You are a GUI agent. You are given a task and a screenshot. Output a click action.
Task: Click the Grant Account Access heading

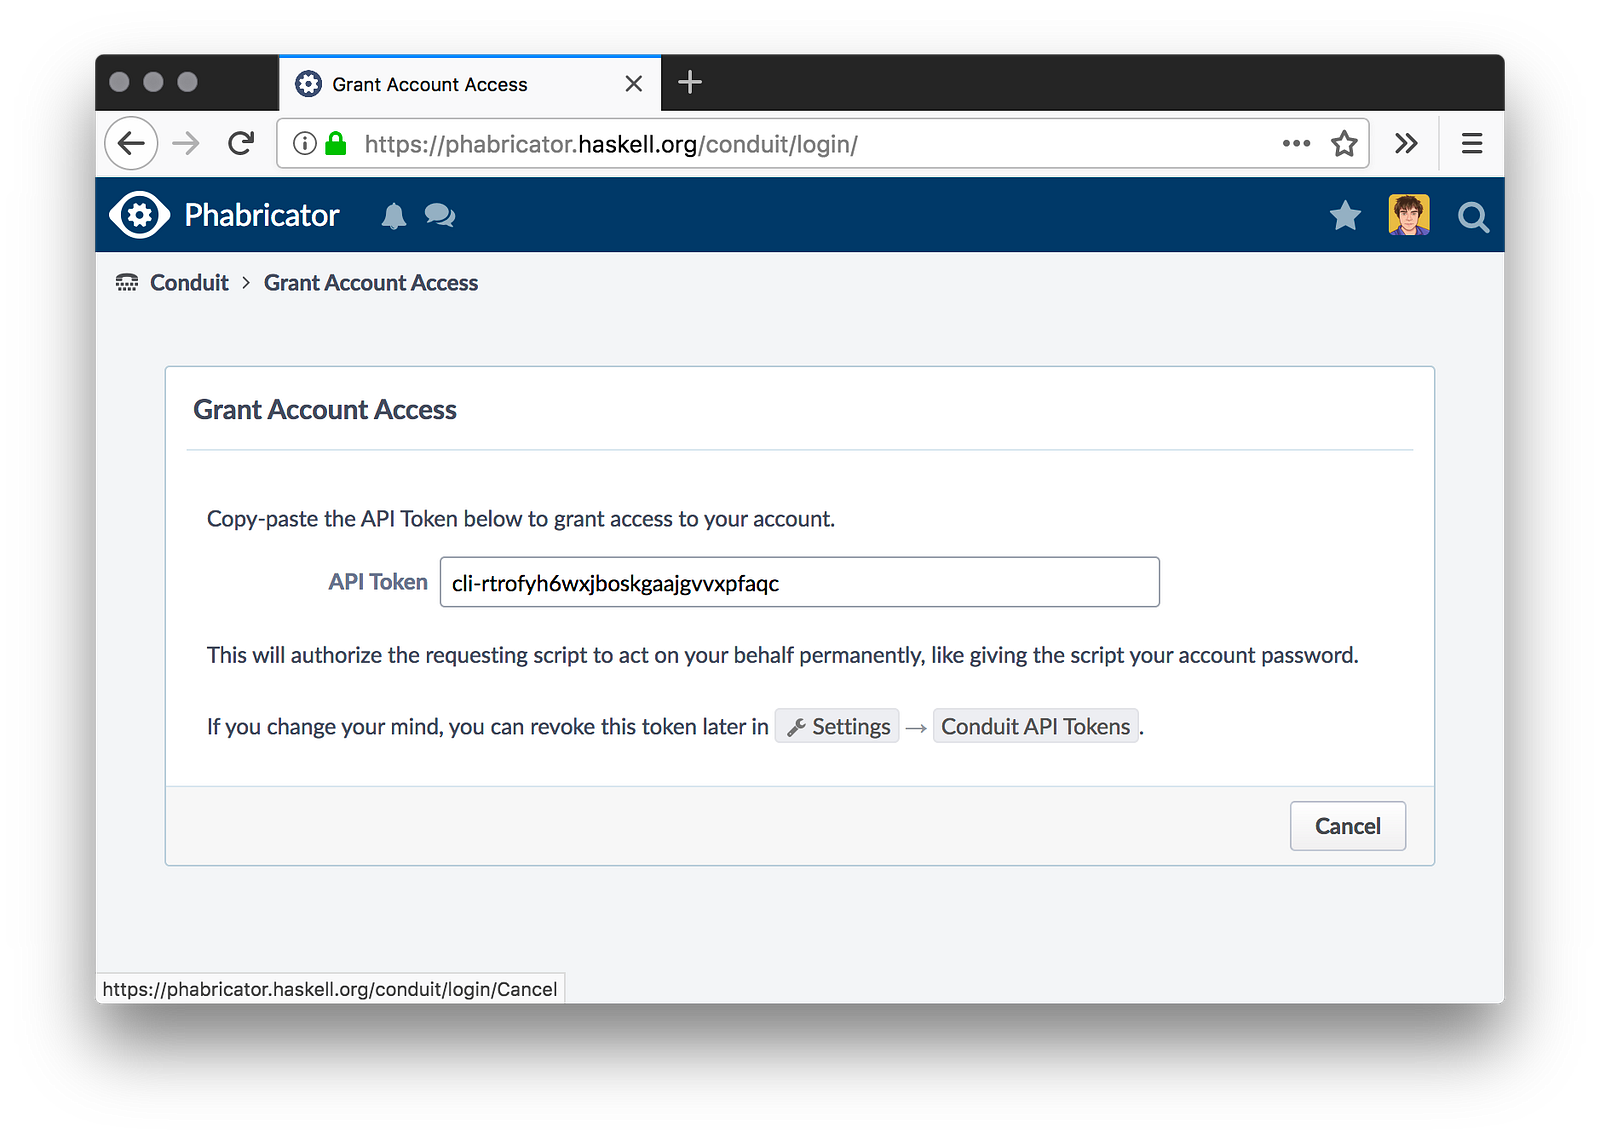325,410
